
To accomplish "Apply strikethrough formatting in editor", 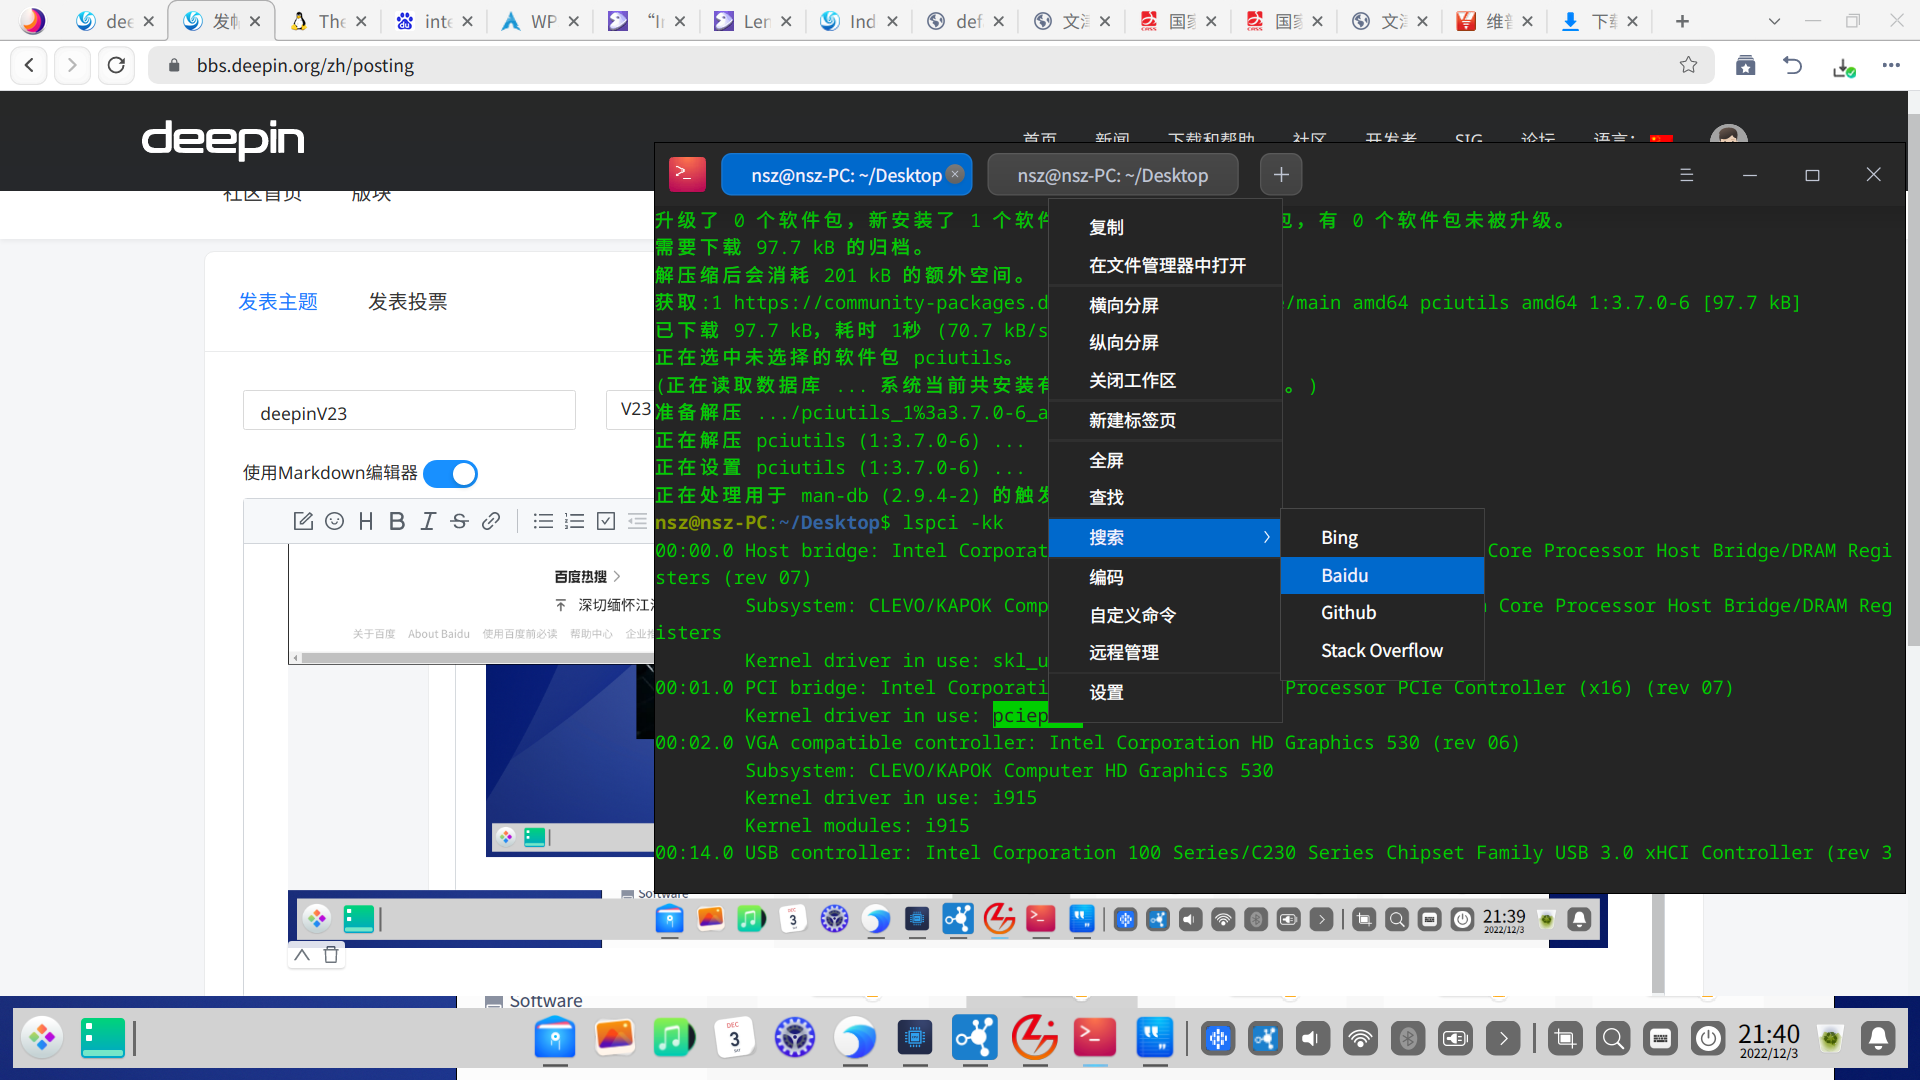I will coord(459,521).
